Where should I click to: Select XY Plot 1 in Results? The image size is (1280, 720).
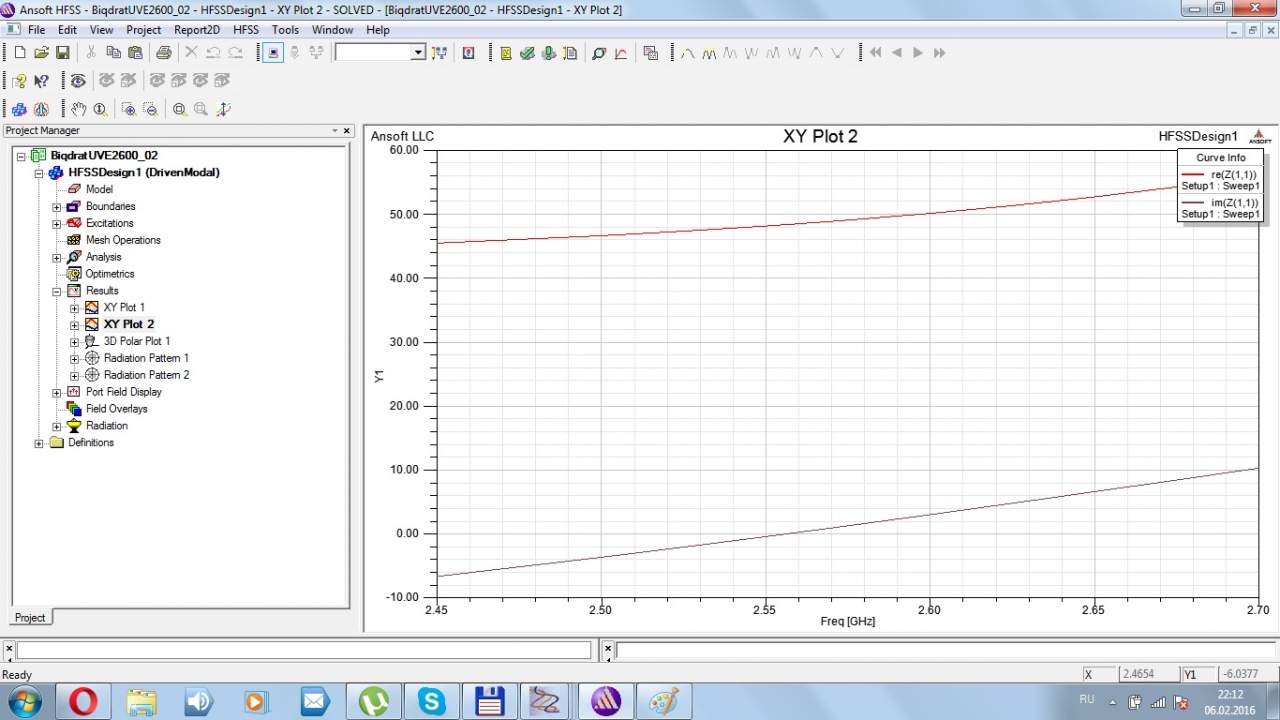tap(124, 308)
